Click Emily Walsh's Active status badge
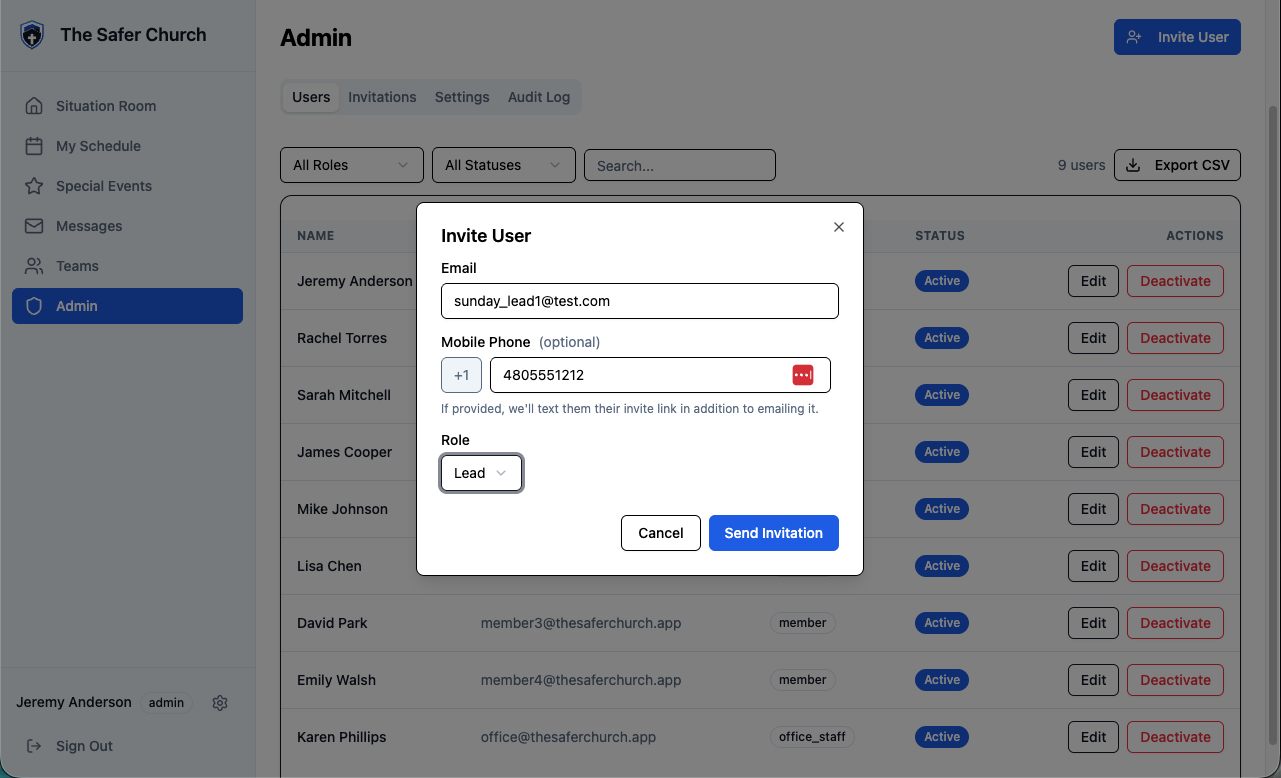This screenshot has width=1281, height=778. click(942, 680)
